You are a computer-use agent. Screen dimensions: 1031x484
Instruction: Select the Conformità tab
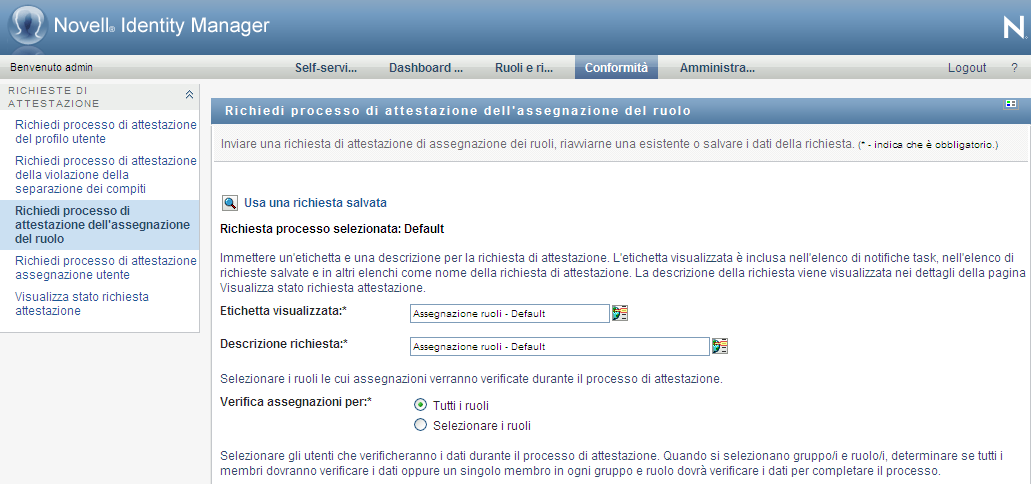tap(616, 67)
